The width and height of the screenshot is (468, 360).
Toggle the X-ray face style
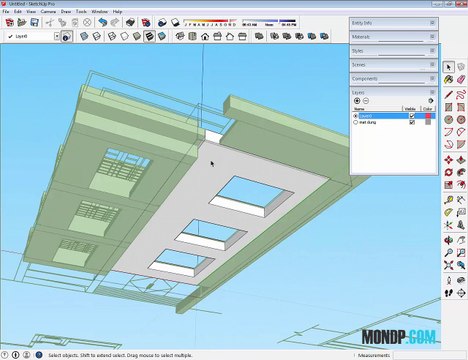[84, 36]
